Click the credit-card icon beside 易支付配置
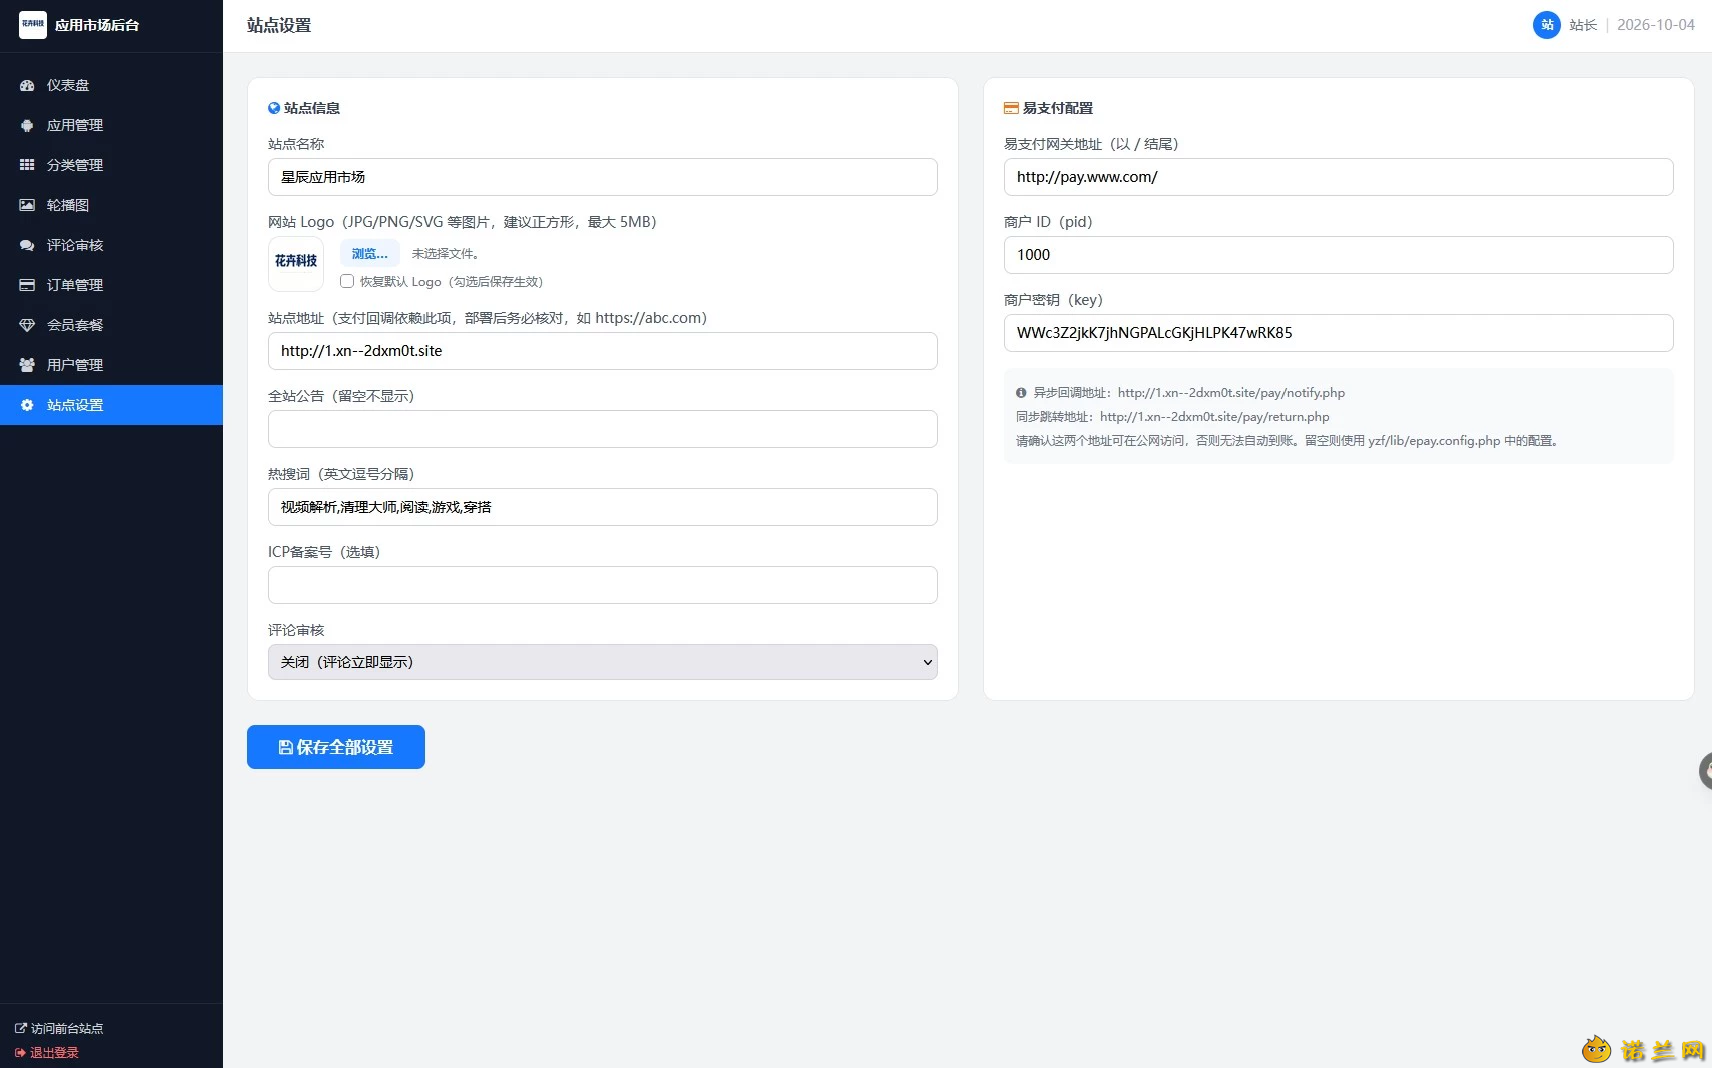The width and height of the screenshot is (1712, 1068). pos(1011,108)
